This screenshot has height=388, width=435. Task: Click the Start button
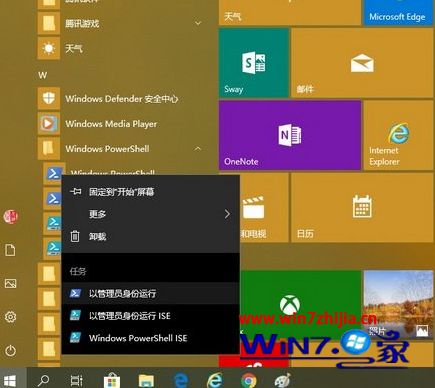(10, 380)
